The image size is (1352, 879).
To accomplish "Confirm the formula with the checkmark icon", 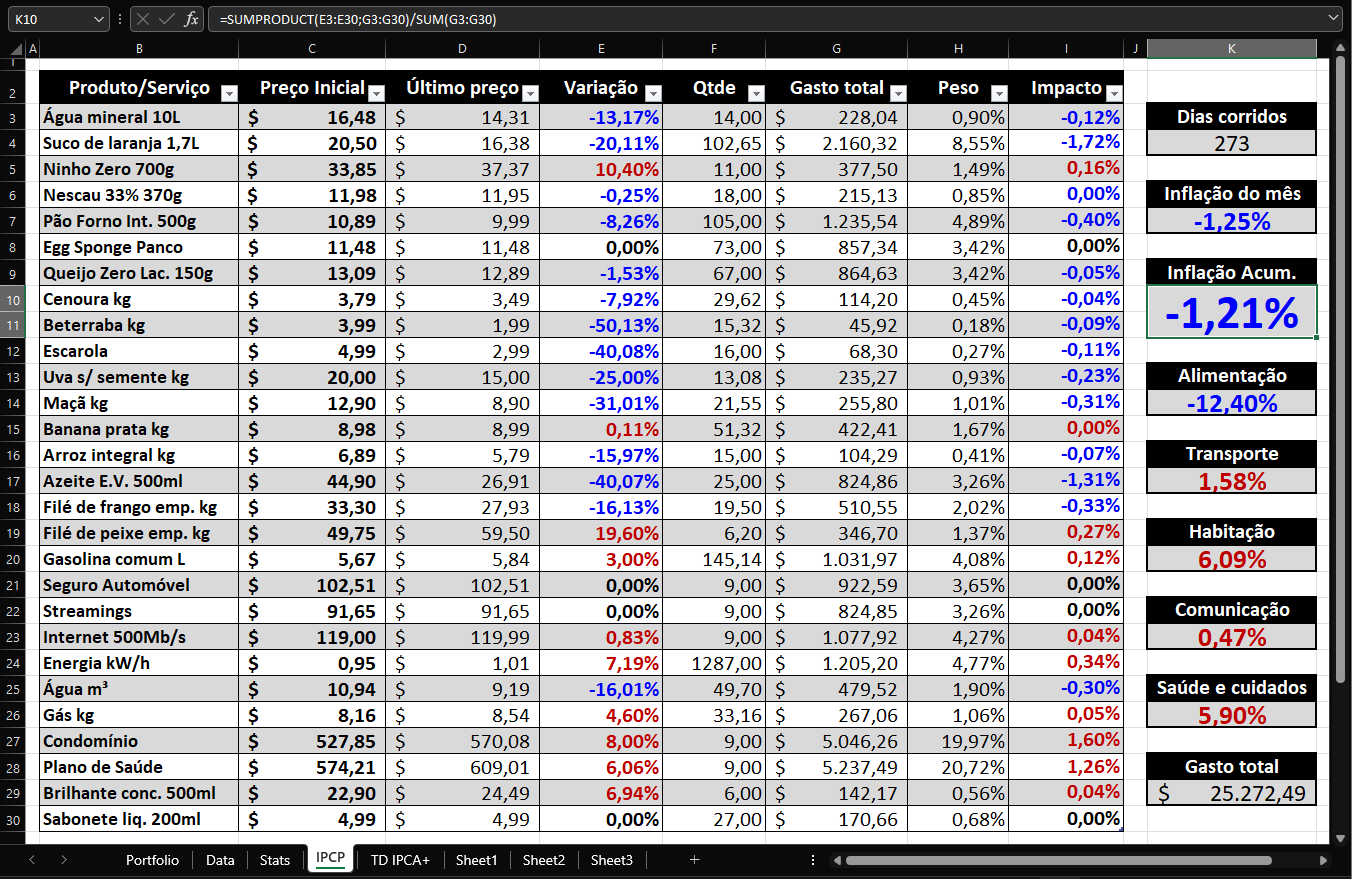I will coord(167,19).
